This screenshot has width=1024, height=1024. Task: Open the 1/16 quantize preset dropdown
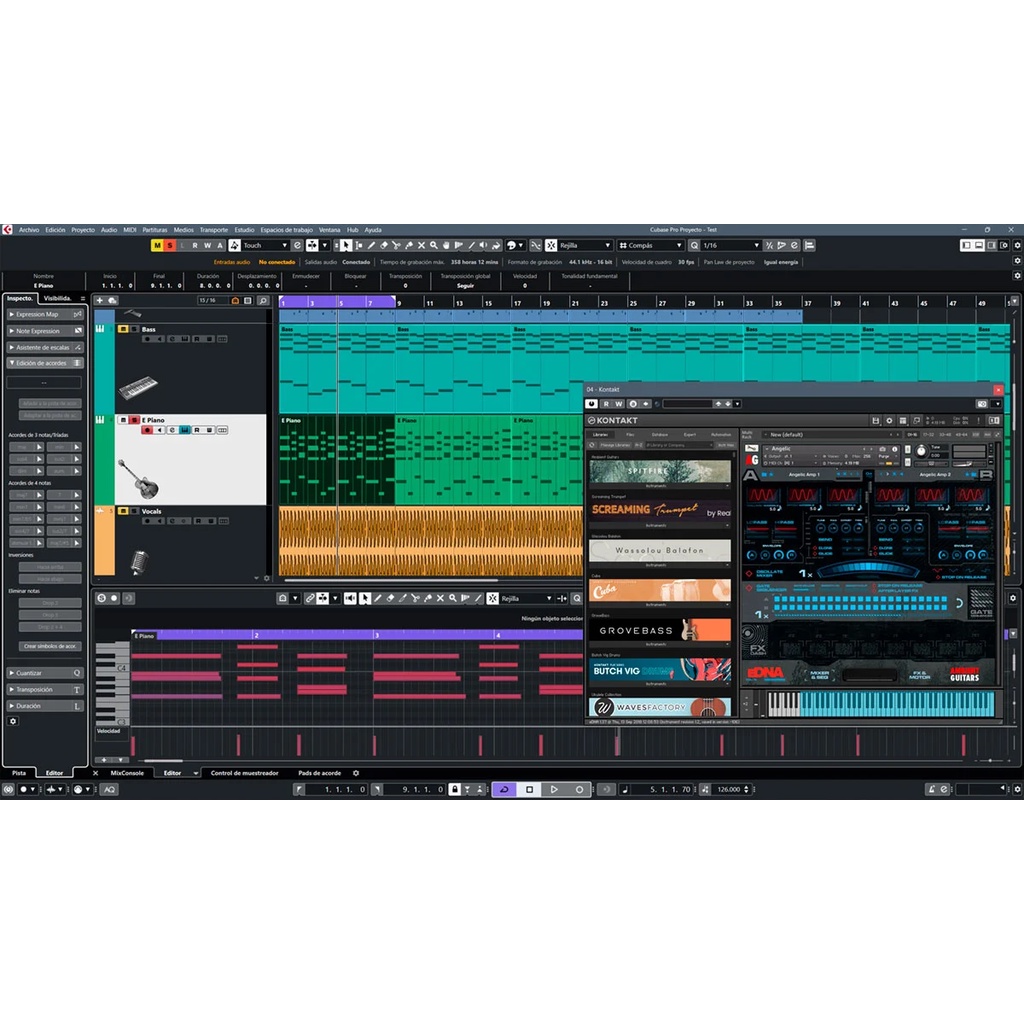731,246
